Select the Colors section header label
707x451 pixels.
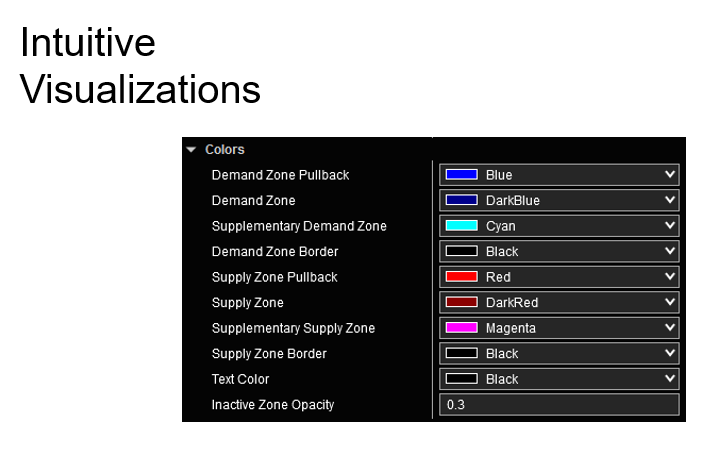225,150
